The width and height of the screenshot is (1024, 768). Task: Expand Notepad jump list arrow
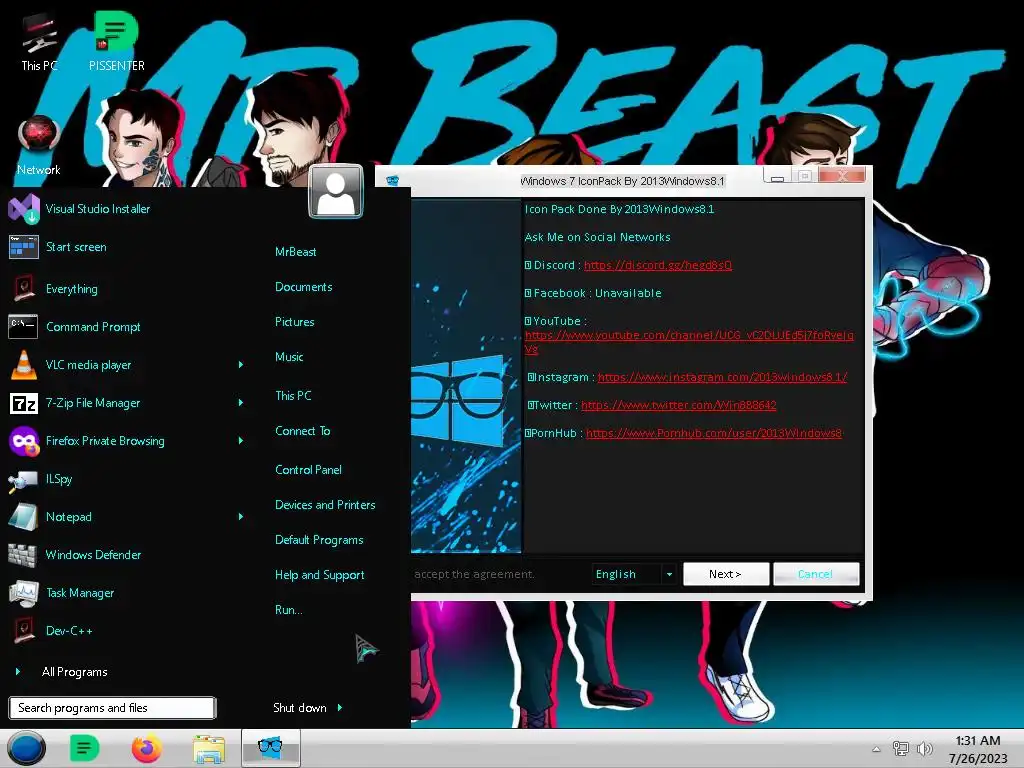[241, 517]
